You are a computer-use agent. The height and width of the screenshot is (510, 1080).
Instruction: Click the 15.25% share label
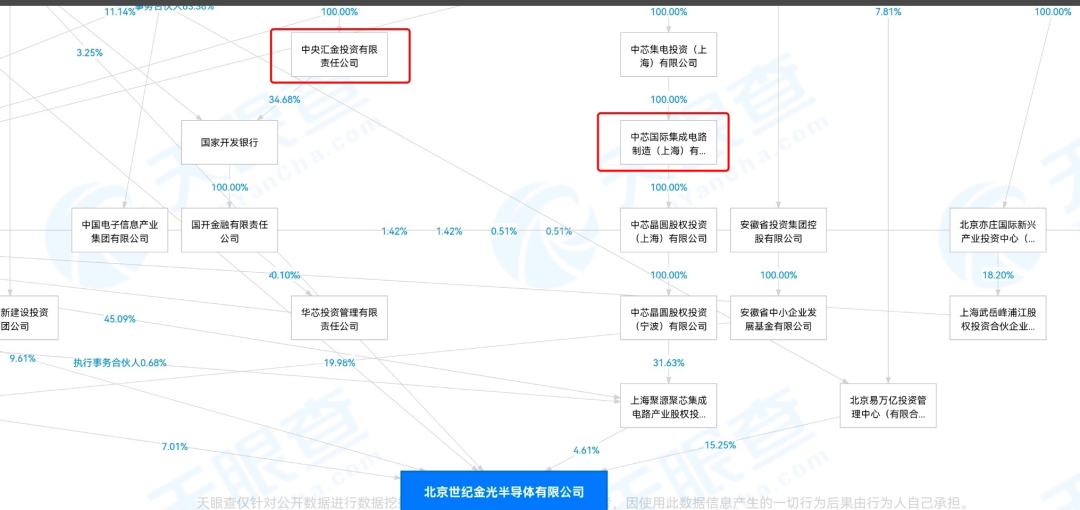pos(720,445)
